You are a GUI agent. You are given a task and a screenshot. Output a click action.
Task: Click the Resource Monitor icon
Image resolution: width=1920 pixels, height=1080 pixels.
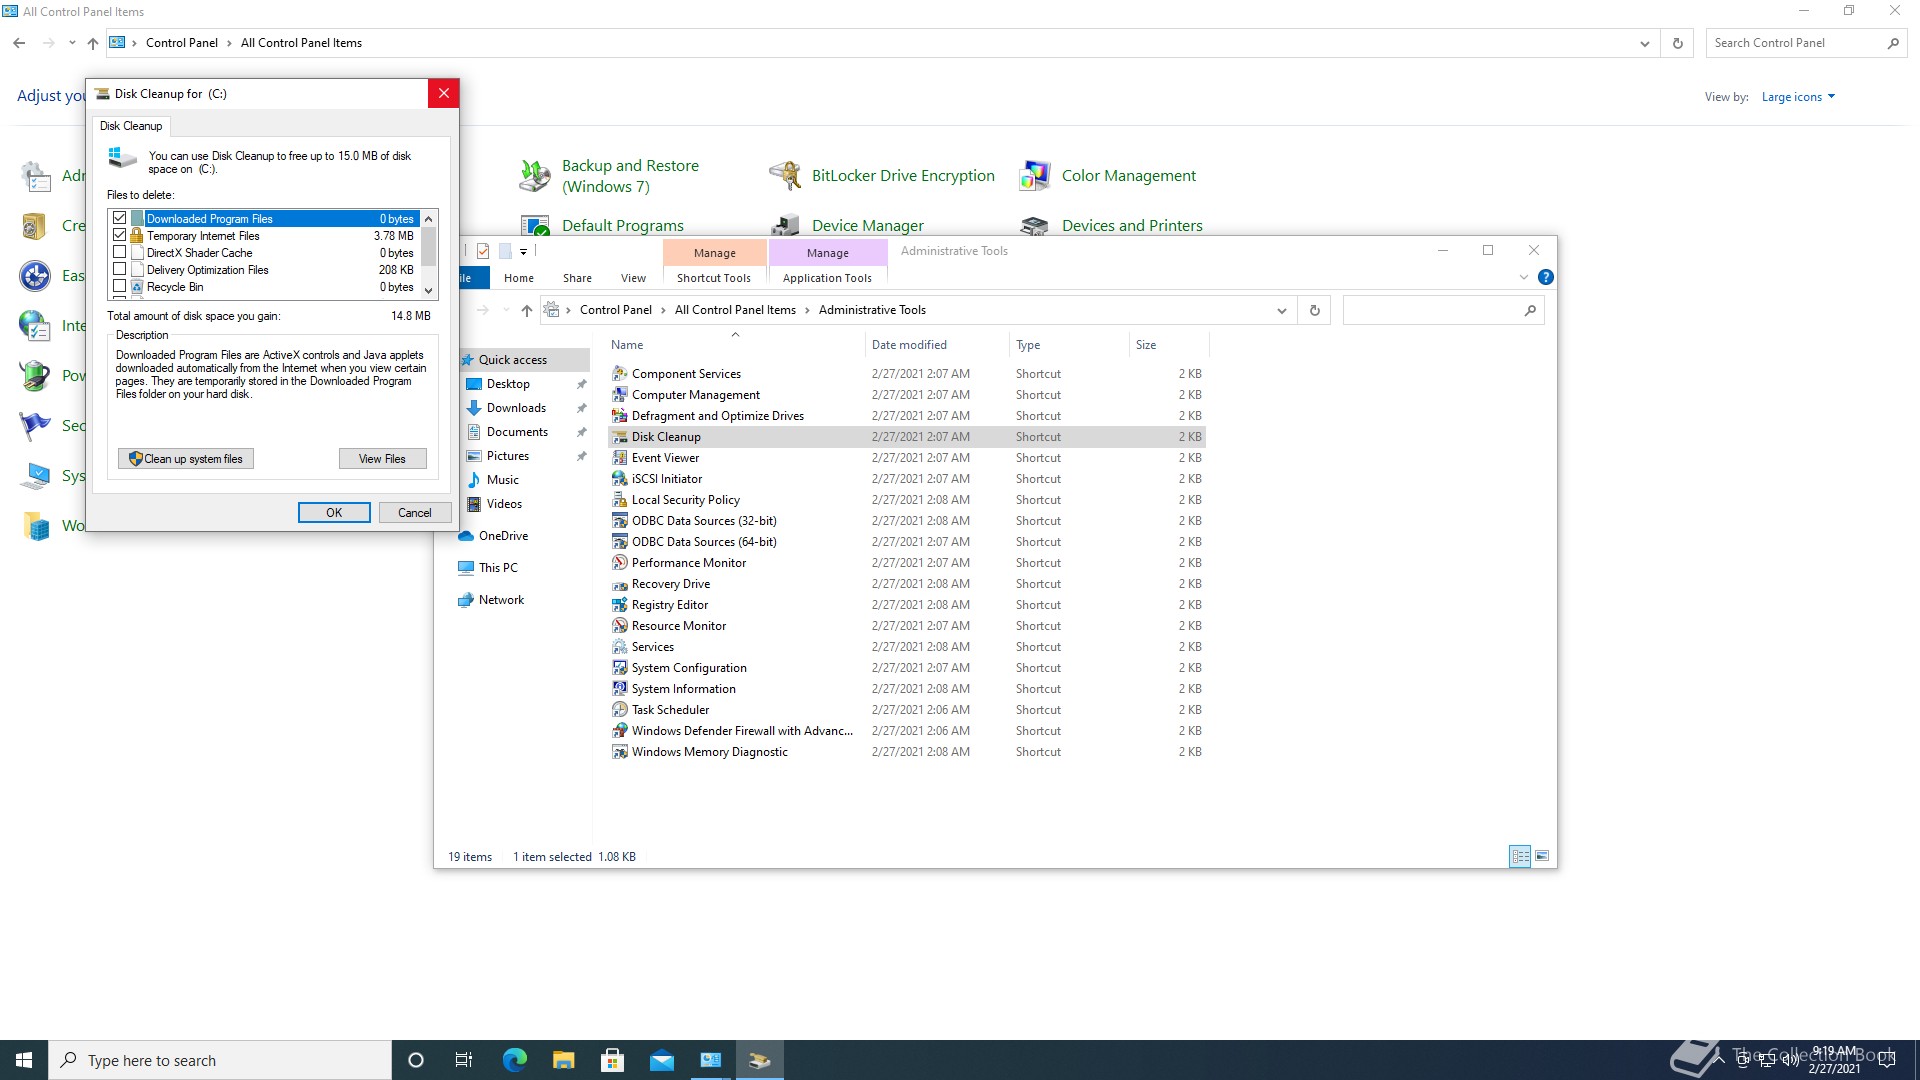point(620,625)
